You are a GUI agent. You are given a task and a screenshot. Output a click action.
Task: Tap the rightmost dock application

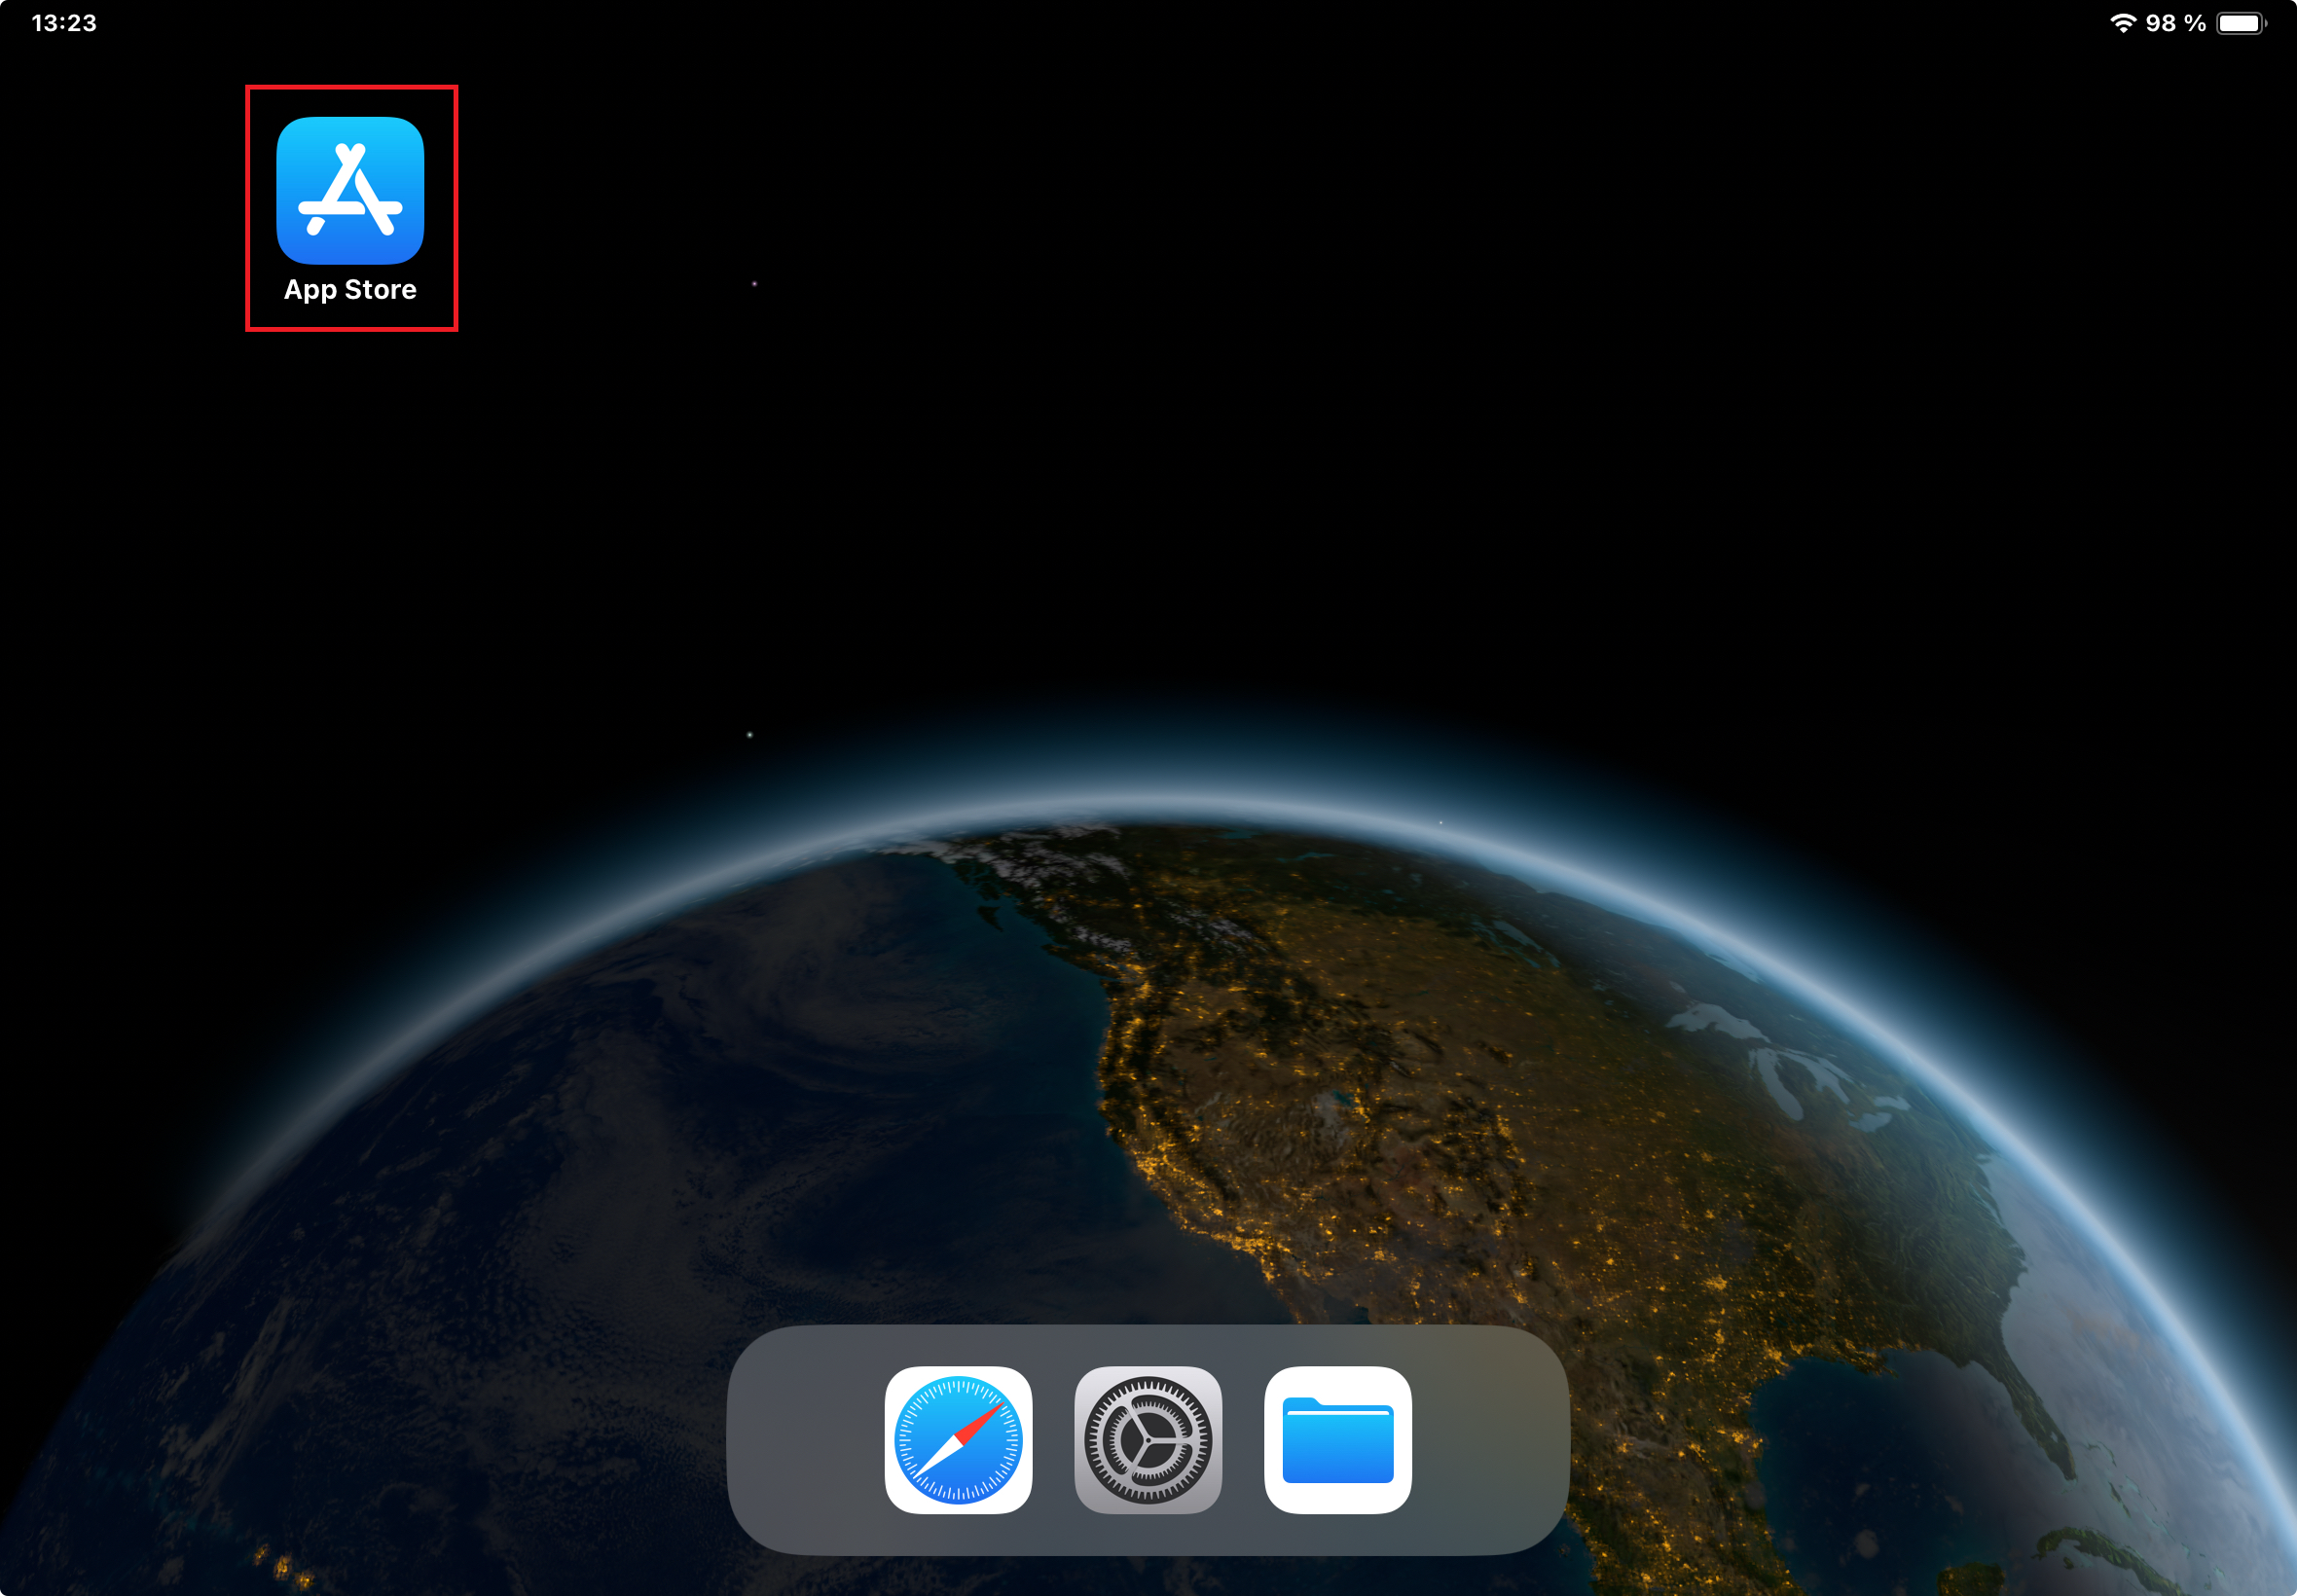pyautogui.click(x=1339, y=1440)
